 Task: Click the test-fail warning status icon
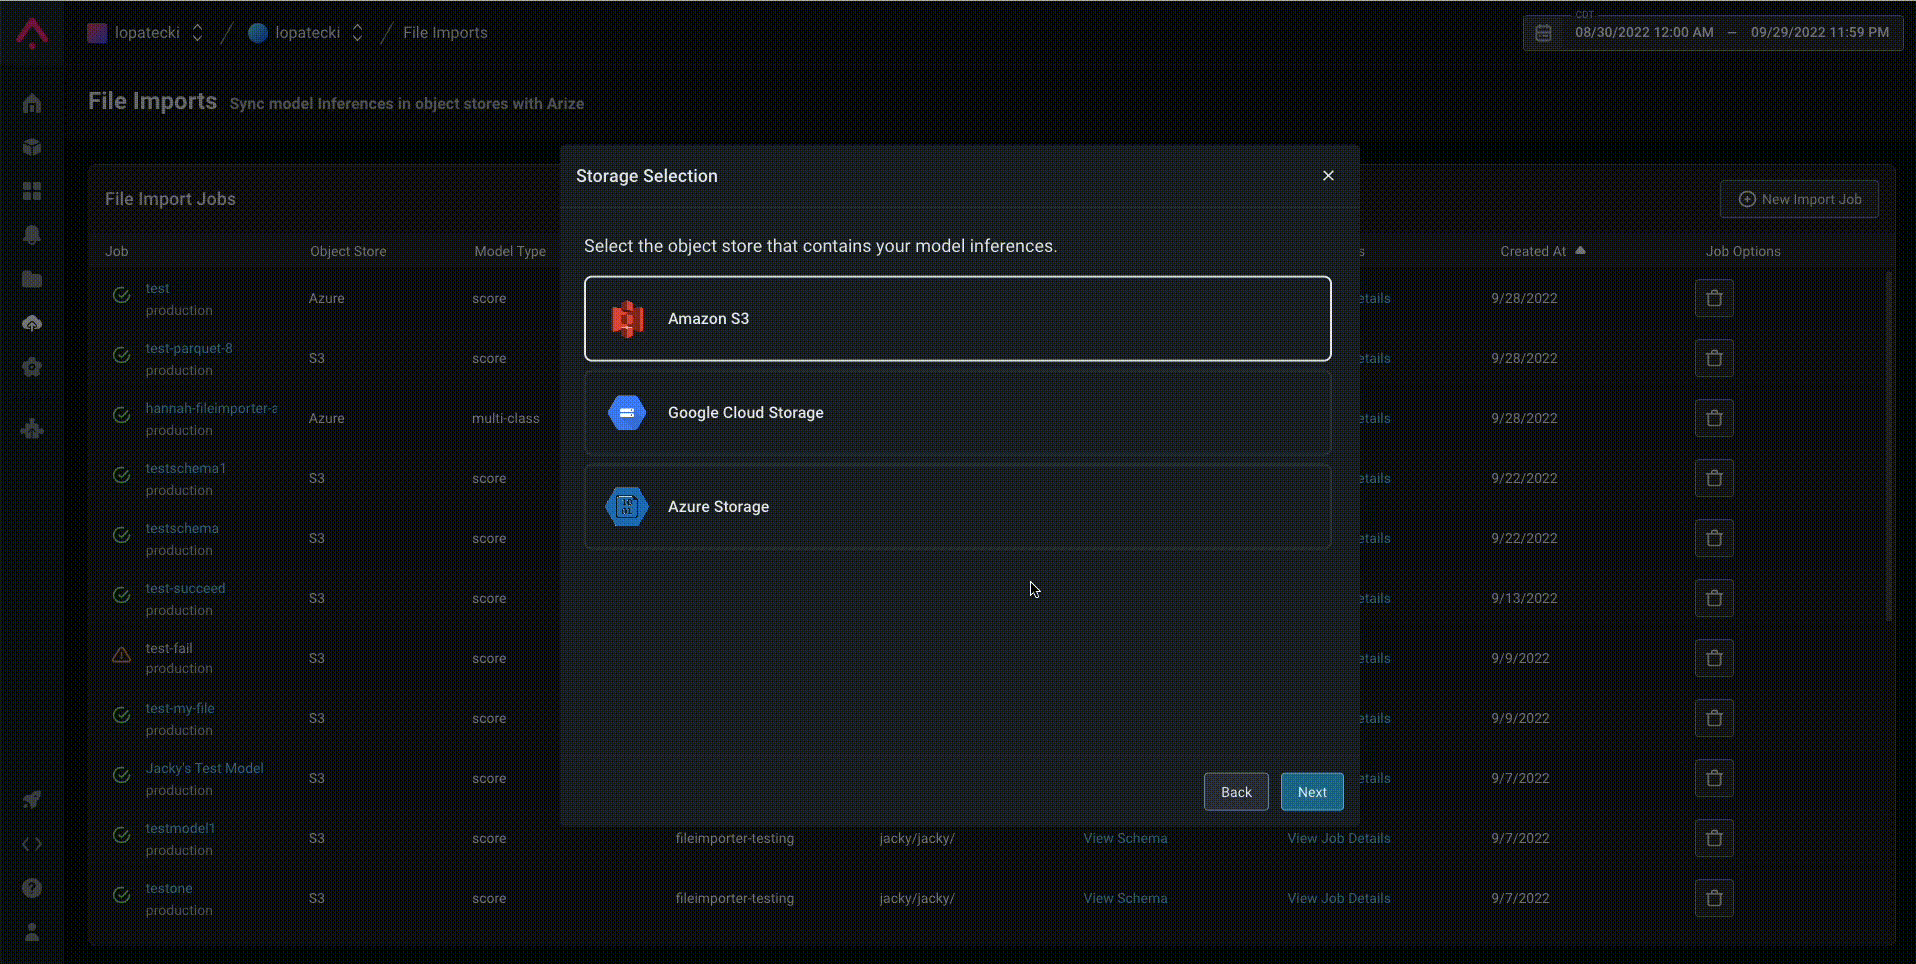121,655
